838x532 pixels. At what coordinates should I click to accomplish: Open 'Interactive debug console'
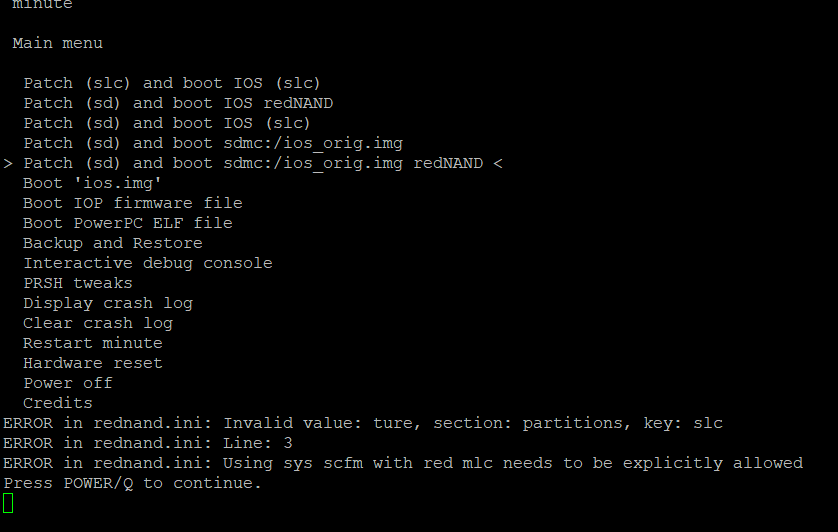pyautogui.click(x=148, y=263)
